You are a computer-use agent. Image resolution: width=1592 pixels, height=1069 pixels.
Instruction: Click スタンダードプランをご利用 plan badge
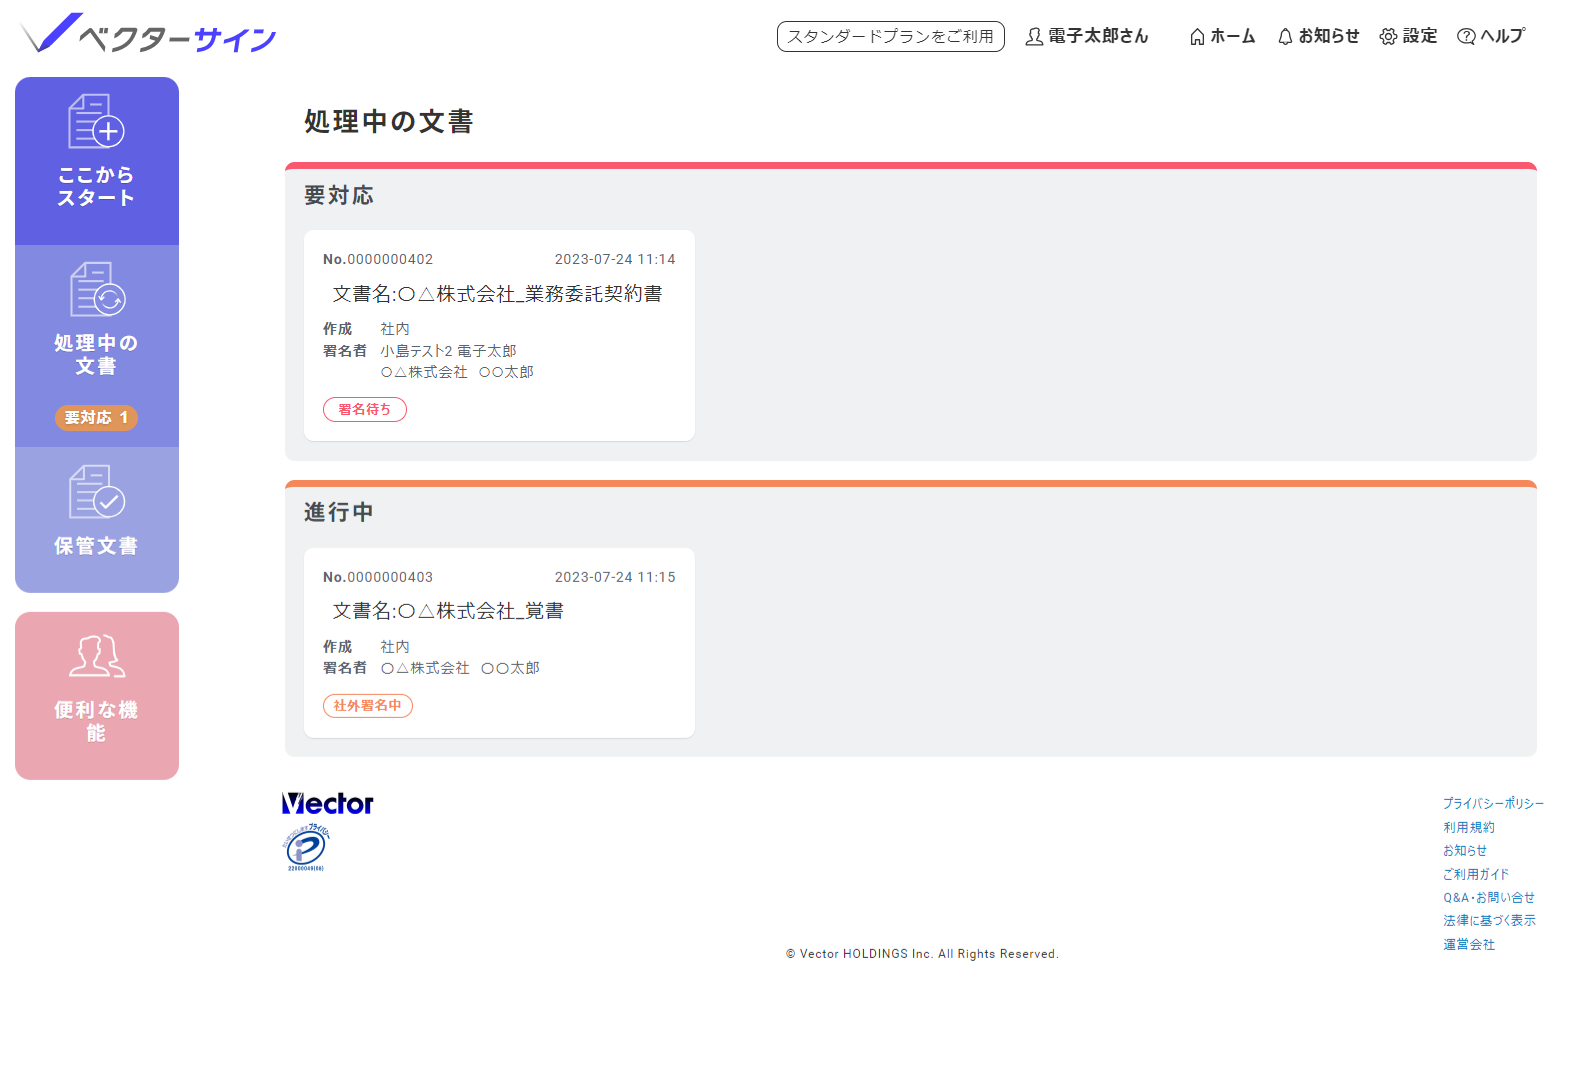[891, 36]
